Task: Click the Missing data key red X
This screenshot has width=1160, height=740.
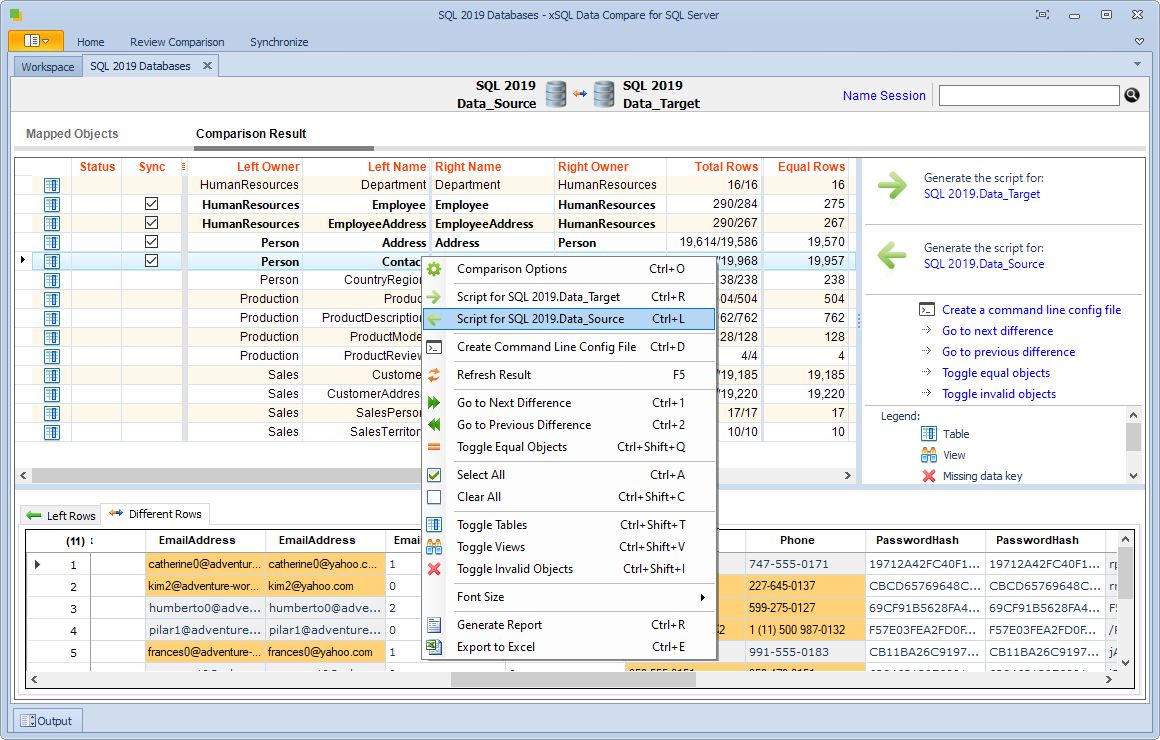Action: (929, 476)
